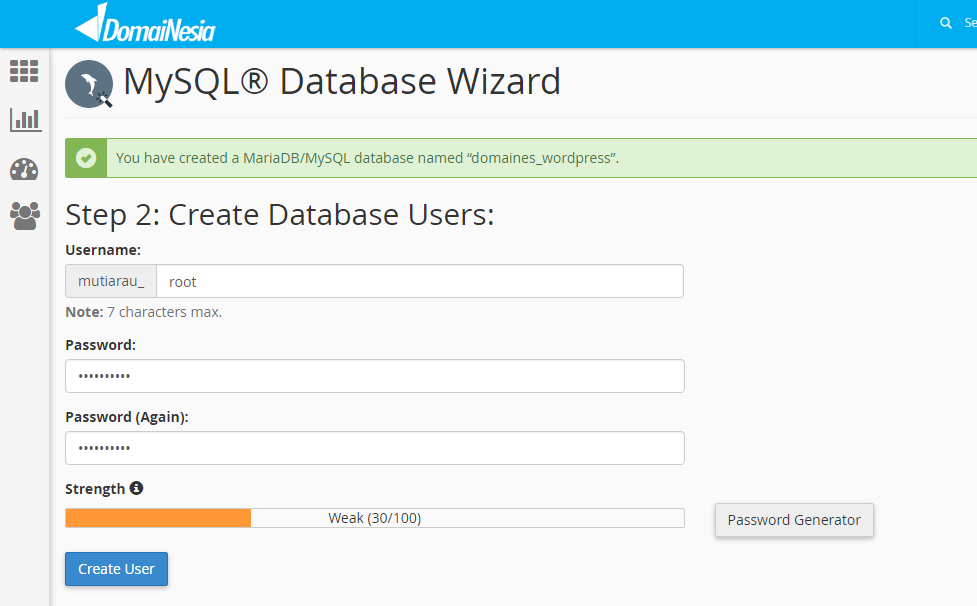Open the statistics bar chart sidebar icon

pyautogui.click(x=26, y=120)
